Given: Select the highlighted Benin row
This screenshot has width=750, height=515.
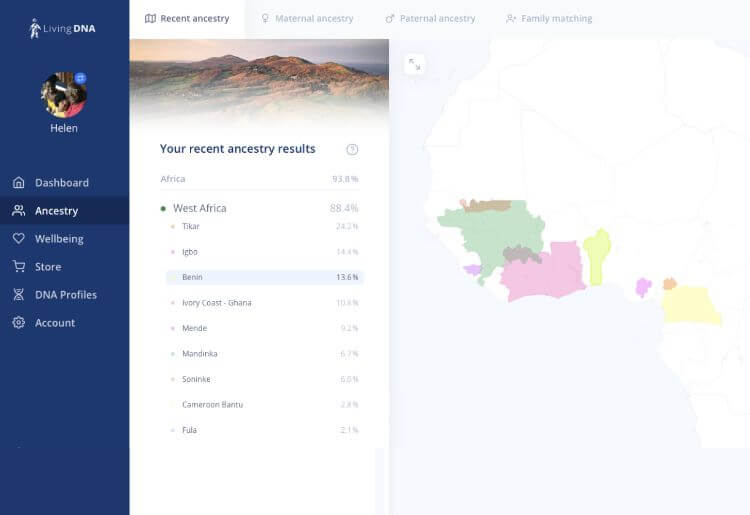Looking at the screenshot, I should 265,277.
